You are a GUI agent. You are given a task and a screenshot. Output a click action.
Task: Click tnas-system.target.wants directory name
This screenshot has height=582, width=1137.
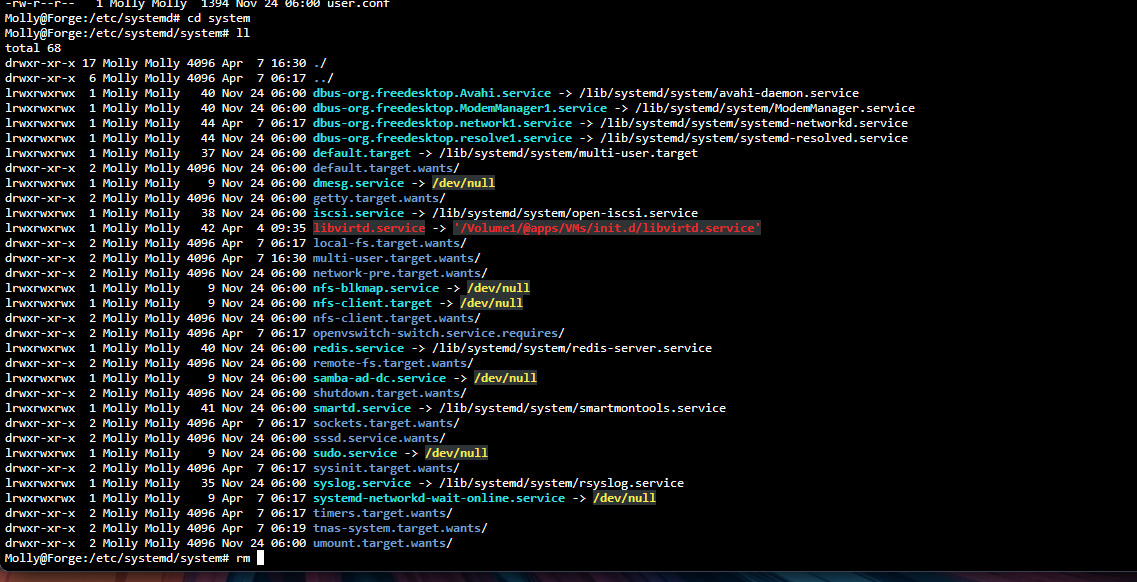[397, 528]
